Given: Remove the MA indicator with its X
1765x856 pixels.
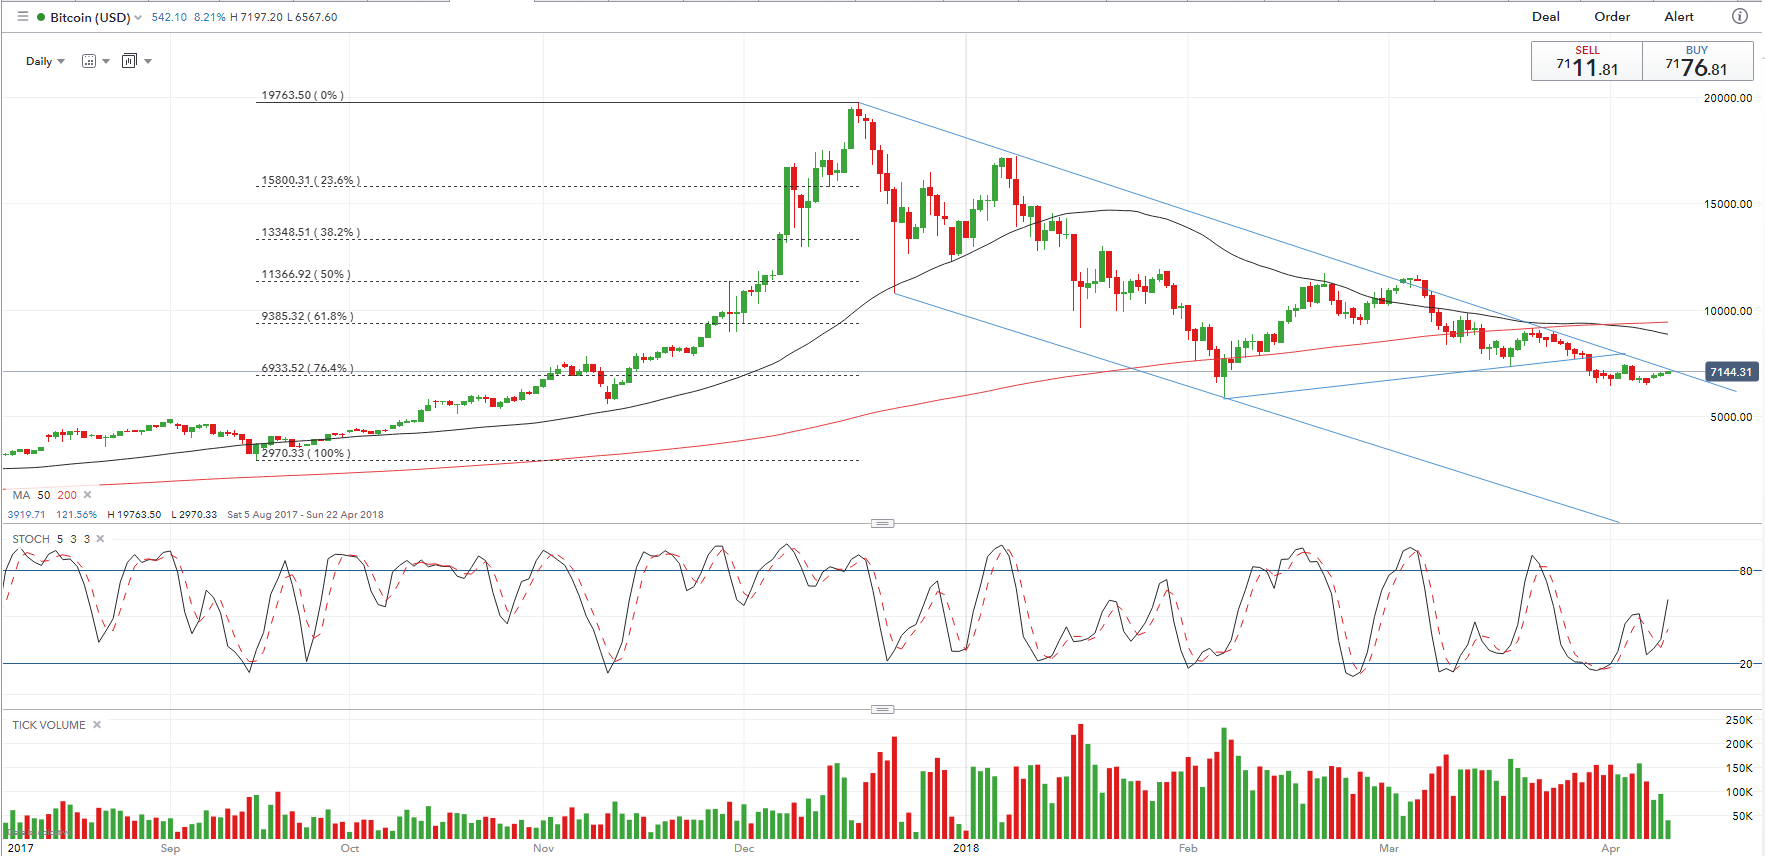Looking at the screenshot, I should coord(88,495).
